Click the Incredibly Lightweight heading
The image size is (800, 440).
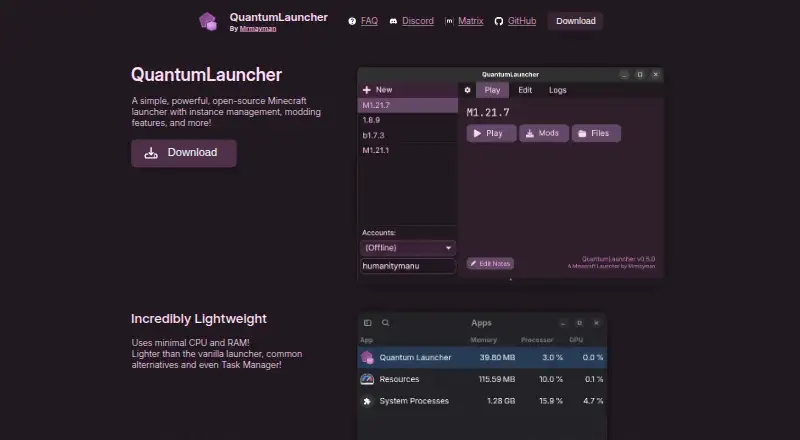click(x=199, y=319)
